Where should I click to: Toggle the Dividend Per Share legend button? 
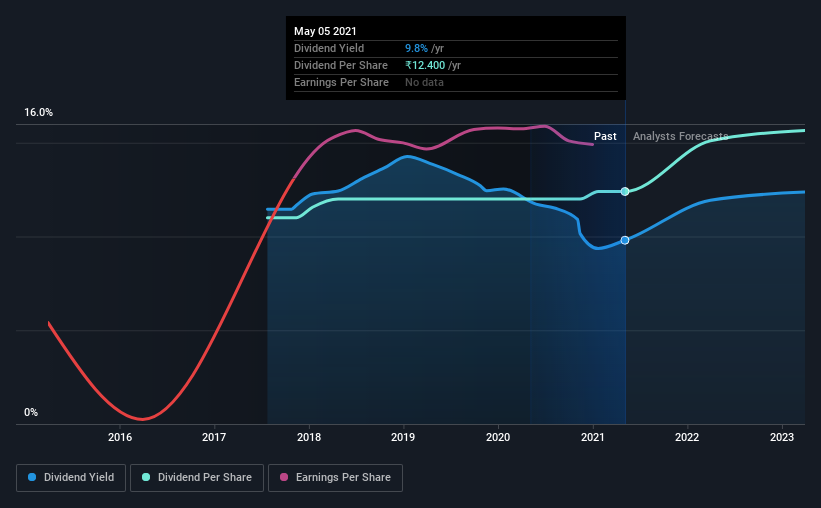click(197, 478)
